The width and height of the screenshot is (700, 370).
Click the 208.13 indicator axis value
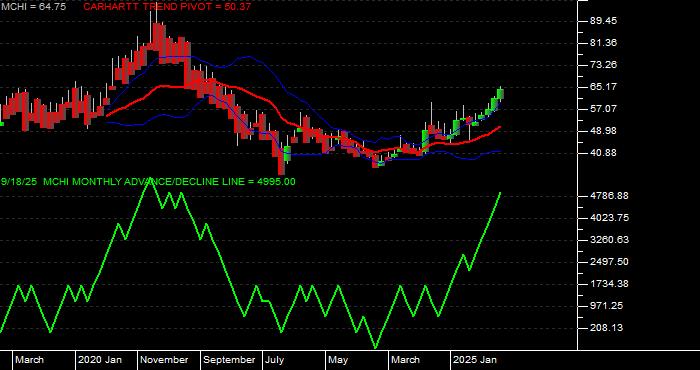click(x=606, y=328)
